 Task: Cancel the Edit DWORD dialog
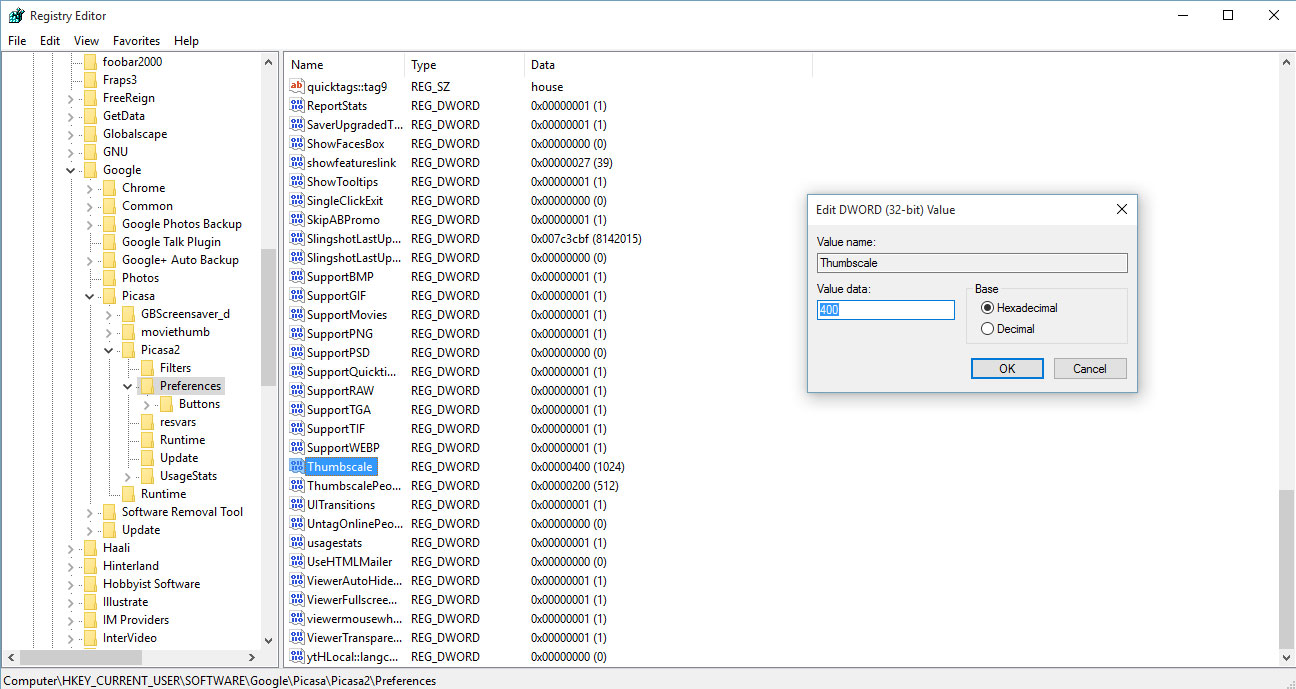pyautogui.click(x=1089, y=369)
